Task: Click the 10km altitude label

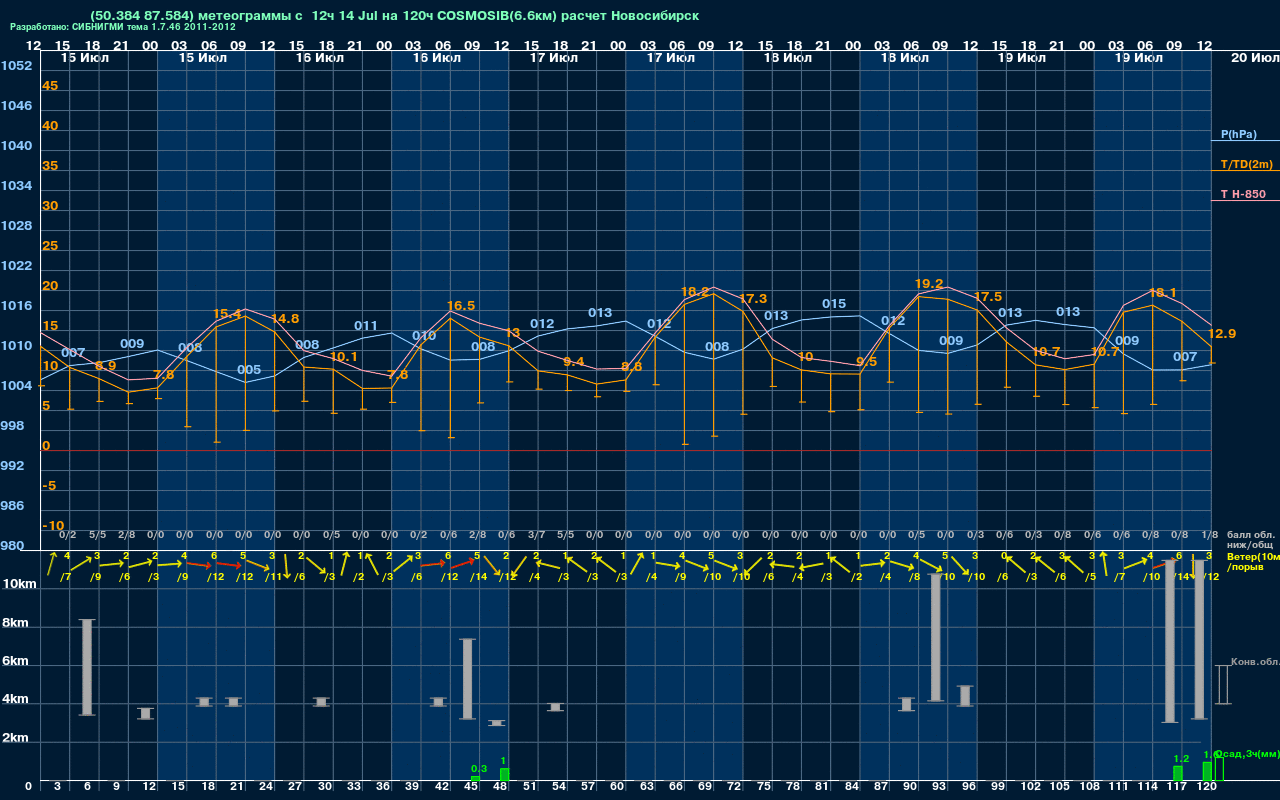Action: coord(20,584)
